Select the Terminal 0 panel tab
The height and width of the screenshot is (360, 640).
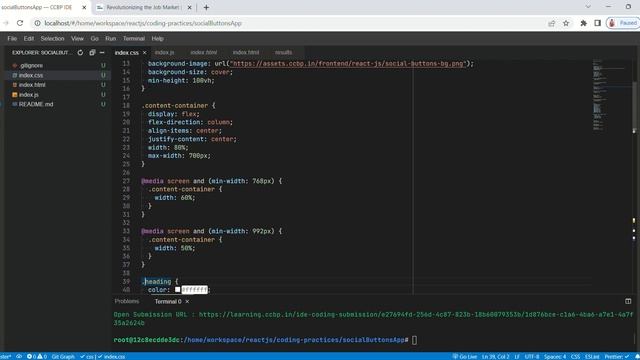coord(168,302)
